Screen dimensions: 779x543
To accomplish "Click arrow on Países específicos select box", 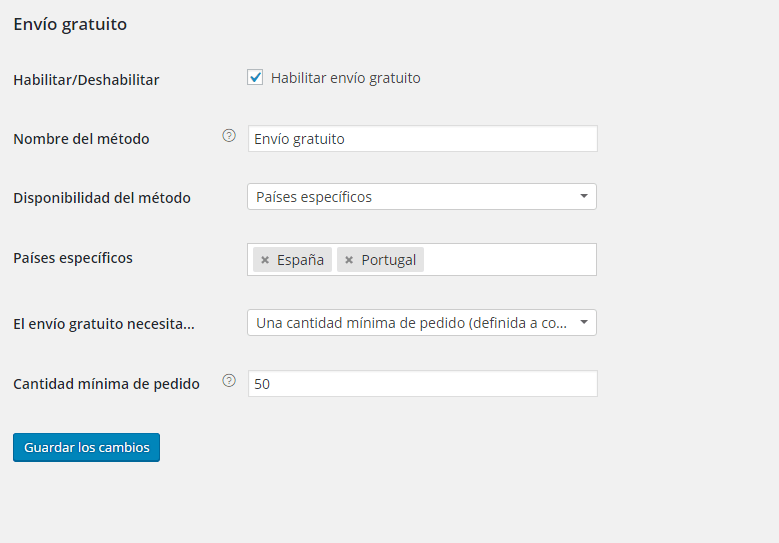I will [584, 196].
